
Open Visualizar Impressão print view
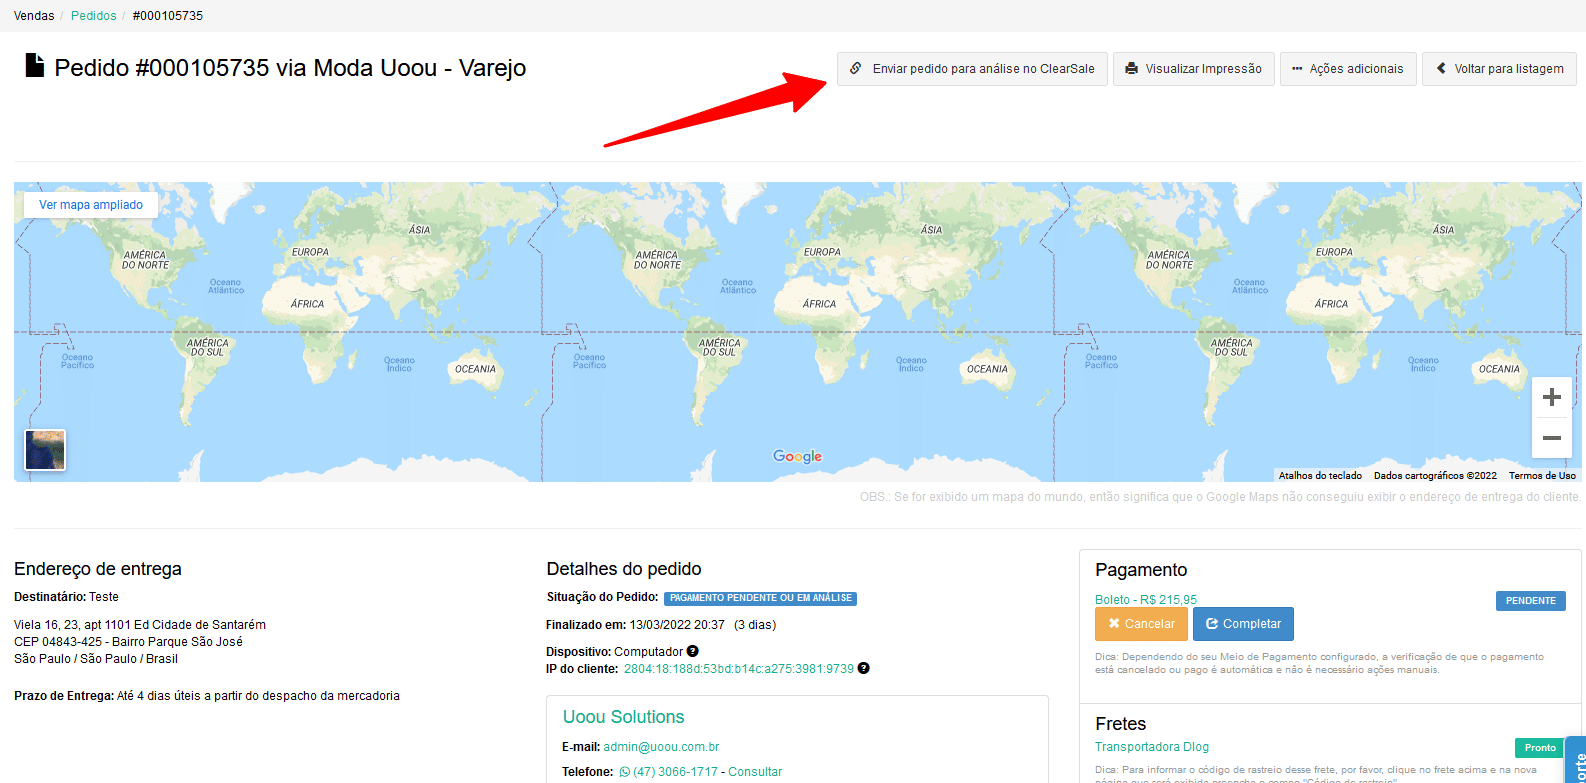coord(1194,69)
